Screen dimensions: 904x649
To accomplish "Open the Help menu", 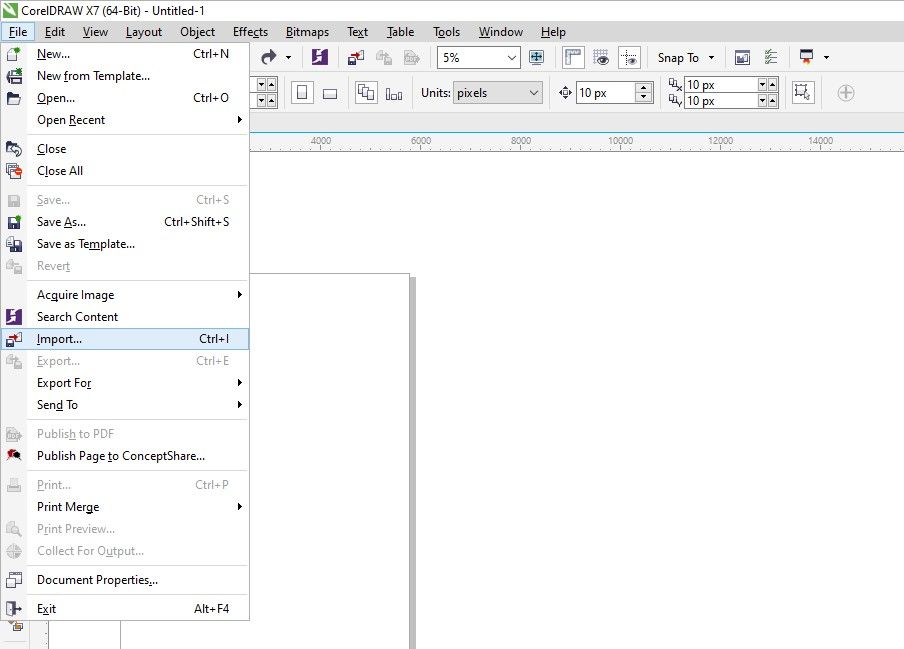I will click(x=553, y=32).
